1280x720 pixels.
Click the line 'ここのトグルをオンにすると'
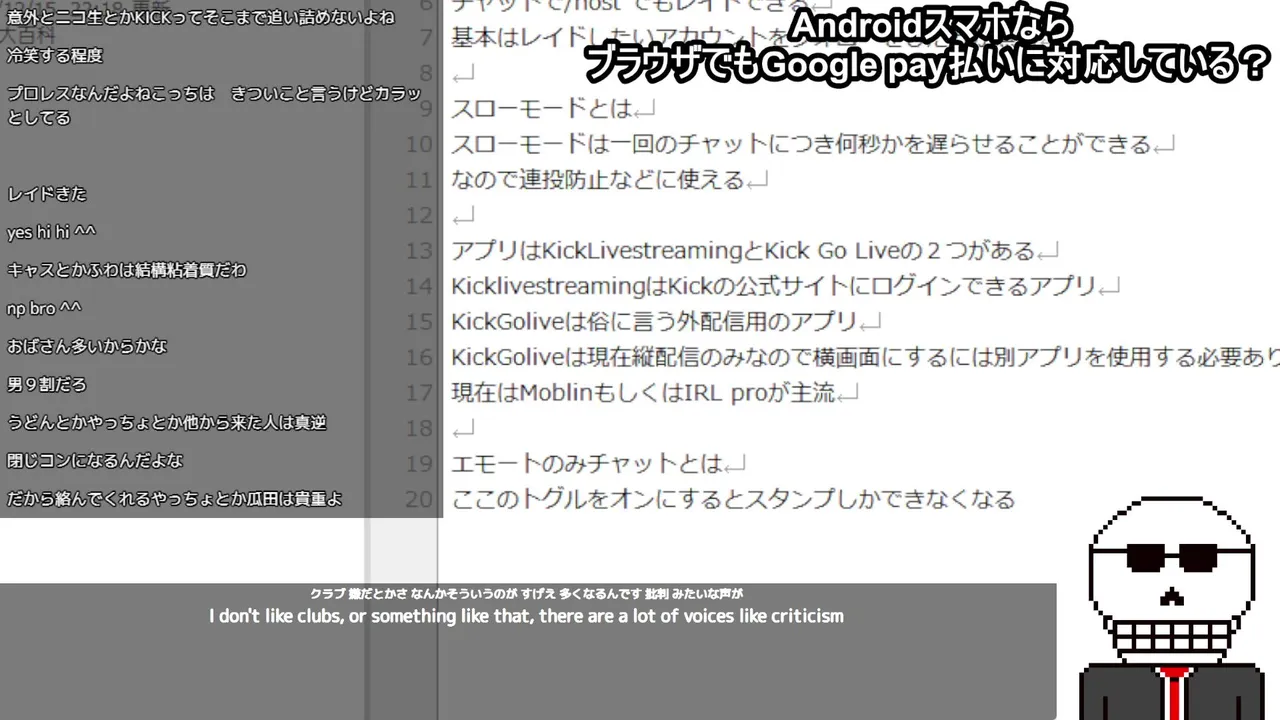(733, 499)
